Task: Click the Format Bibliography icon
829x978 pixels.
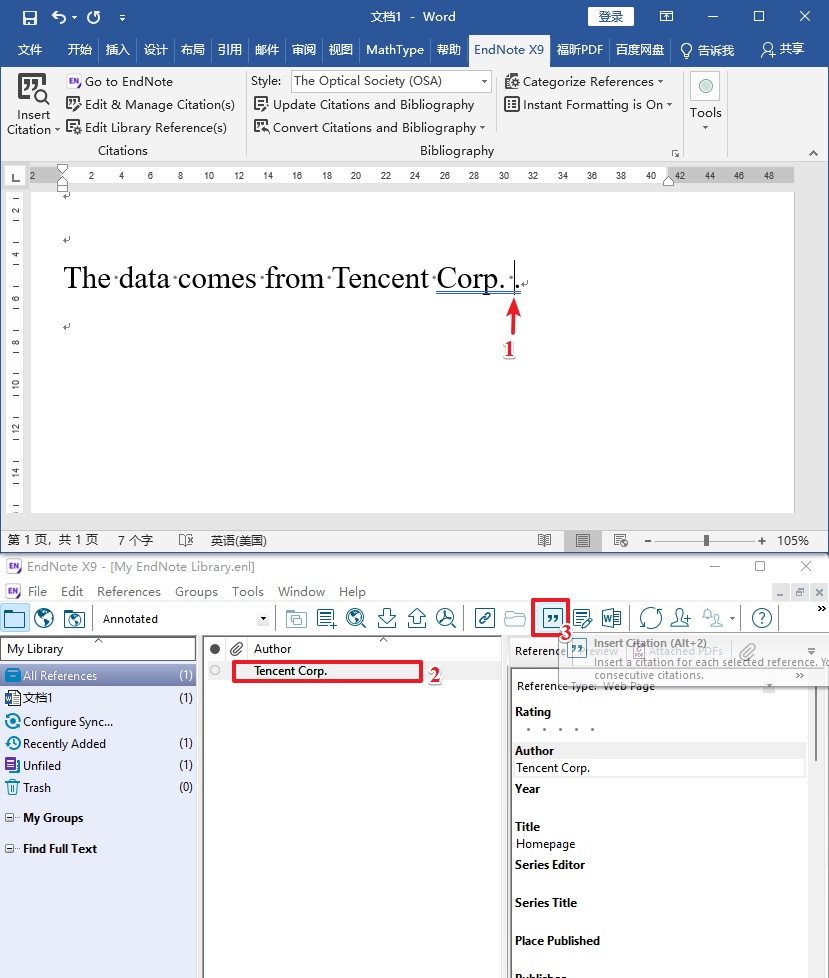Action: point(582,619)
